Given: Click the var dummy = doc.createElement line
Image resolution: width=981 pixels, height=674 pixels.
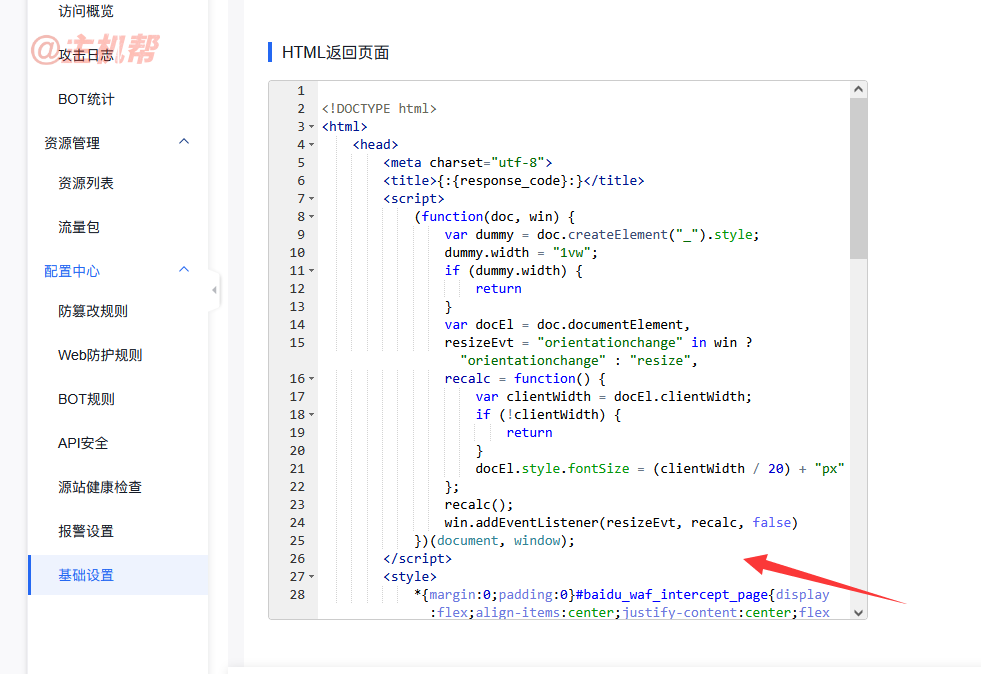Looking at the screenshot, I should click(x=602, y=235).
